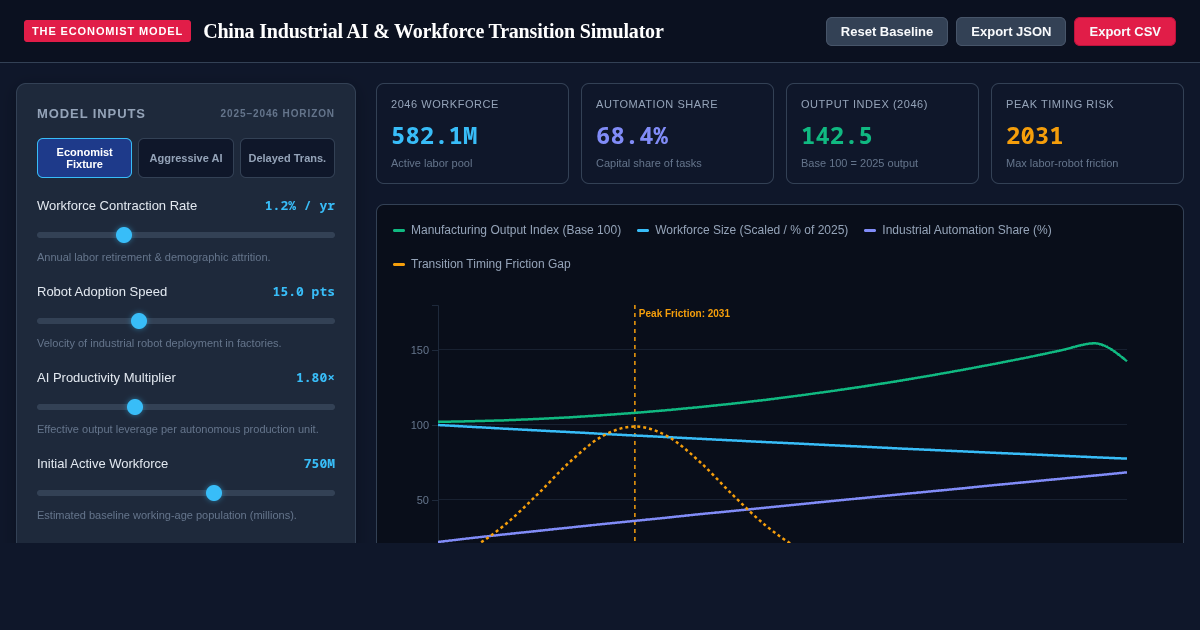Viewport: 1200px width, 630px height.
Task: Export the model as JSON
Action: 1011,31
